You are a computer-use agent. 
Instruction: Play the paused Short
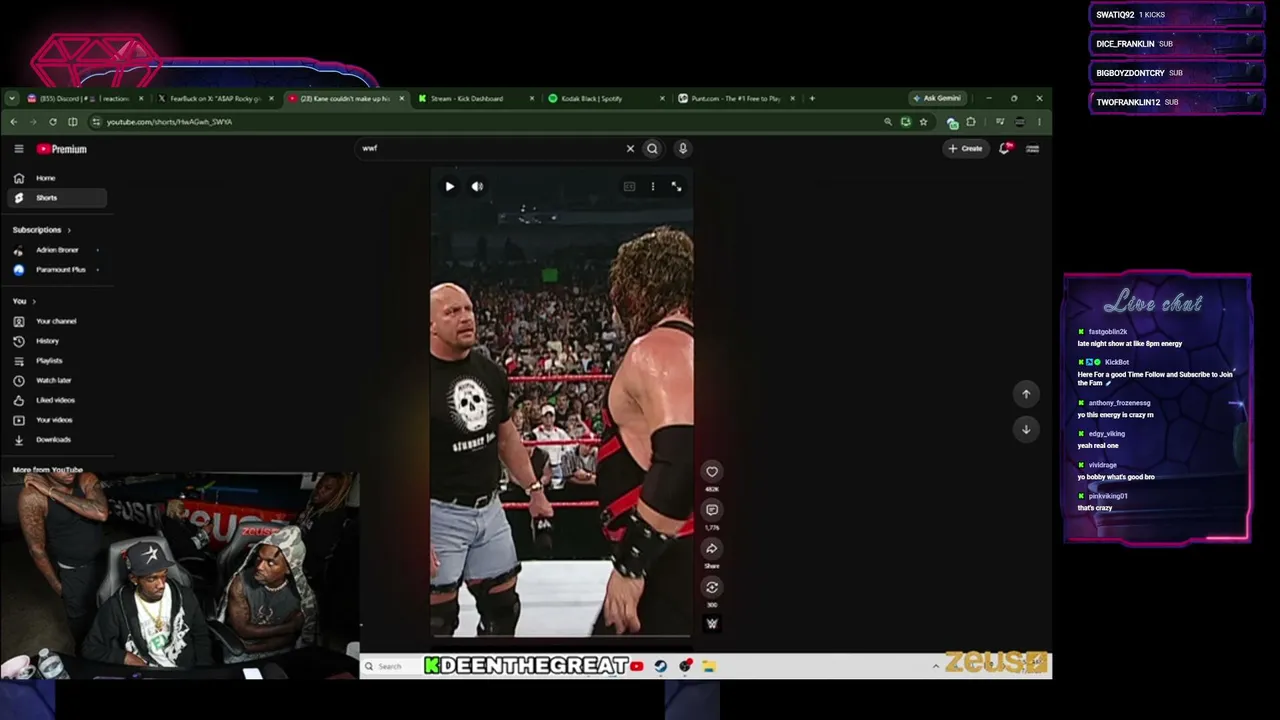[x=449, y=186]
